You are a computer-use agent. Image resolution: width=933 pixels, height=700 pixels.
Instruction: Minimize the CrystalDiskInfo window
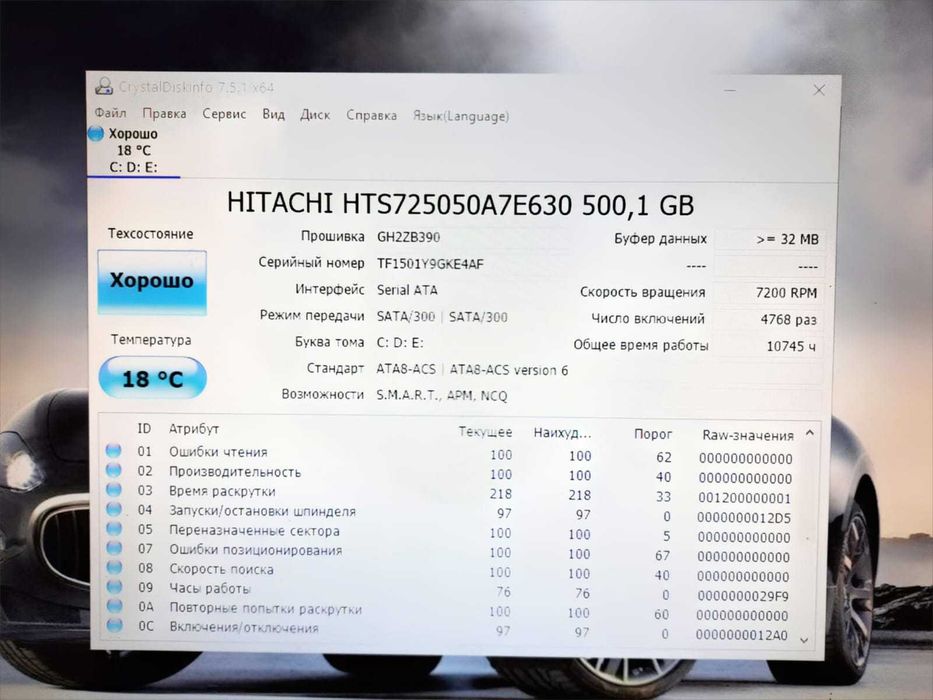click(x=730, y=90)
